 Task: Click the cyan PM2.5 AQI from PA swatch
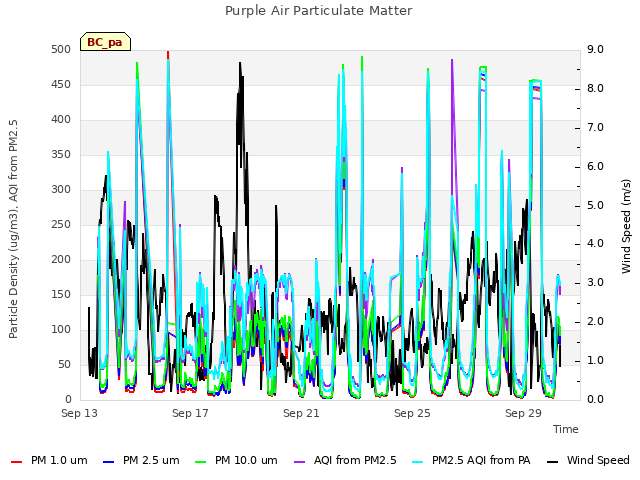pos(418,462)
